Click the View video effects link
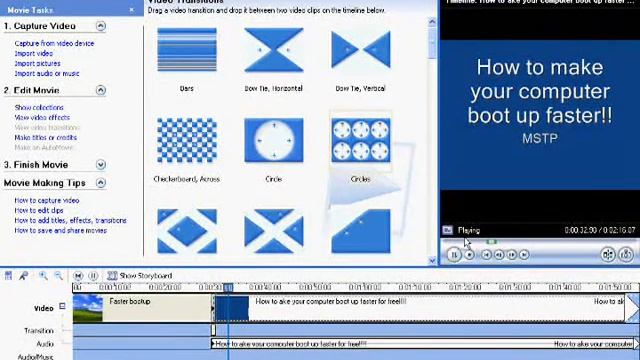640x360 pixels. click(x=42, y=118)
